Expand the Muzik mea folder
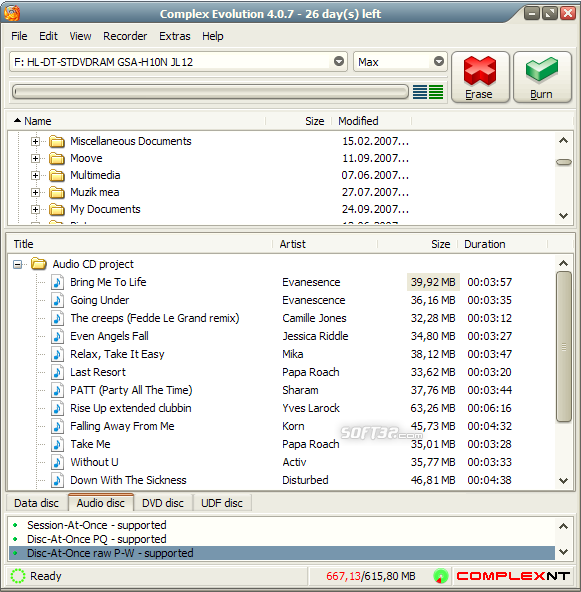The width and height of the screenshot is (581, 592). (x=35, y=193)
